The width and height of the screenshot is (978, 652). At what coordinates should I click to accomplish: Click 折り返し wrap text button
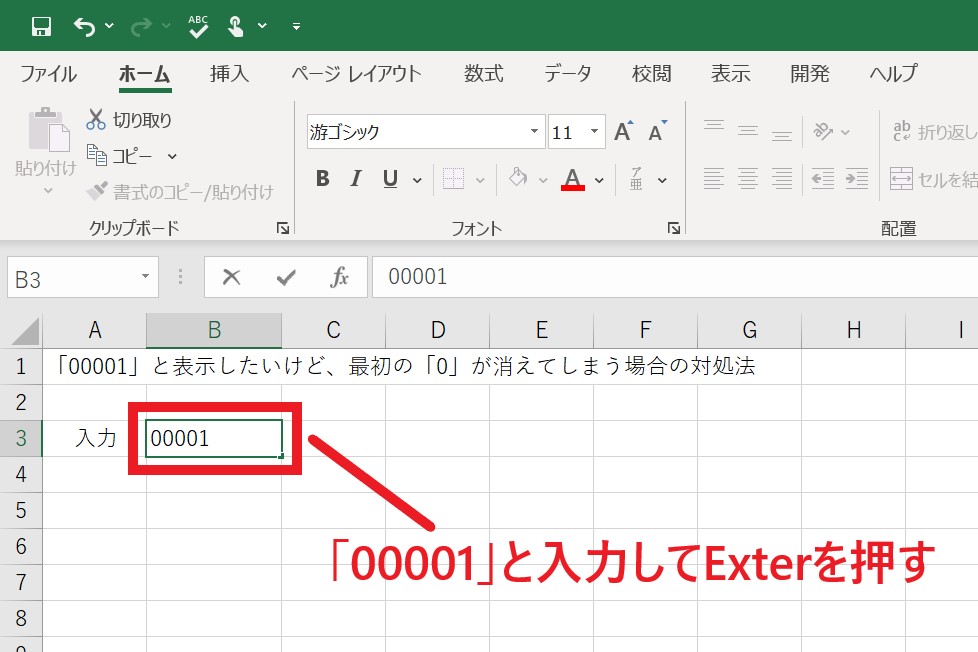click(934, 131)
